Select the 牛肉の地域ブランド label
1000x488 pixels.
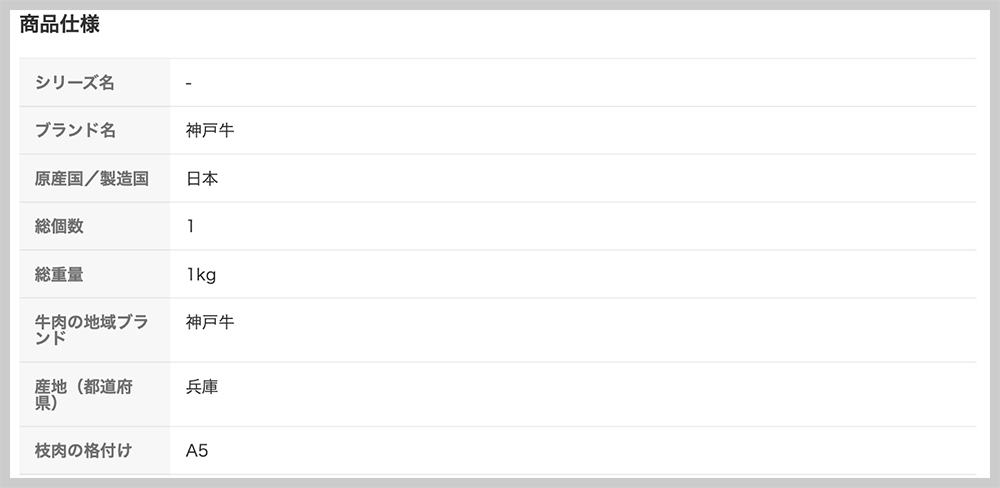click(91, 330)
